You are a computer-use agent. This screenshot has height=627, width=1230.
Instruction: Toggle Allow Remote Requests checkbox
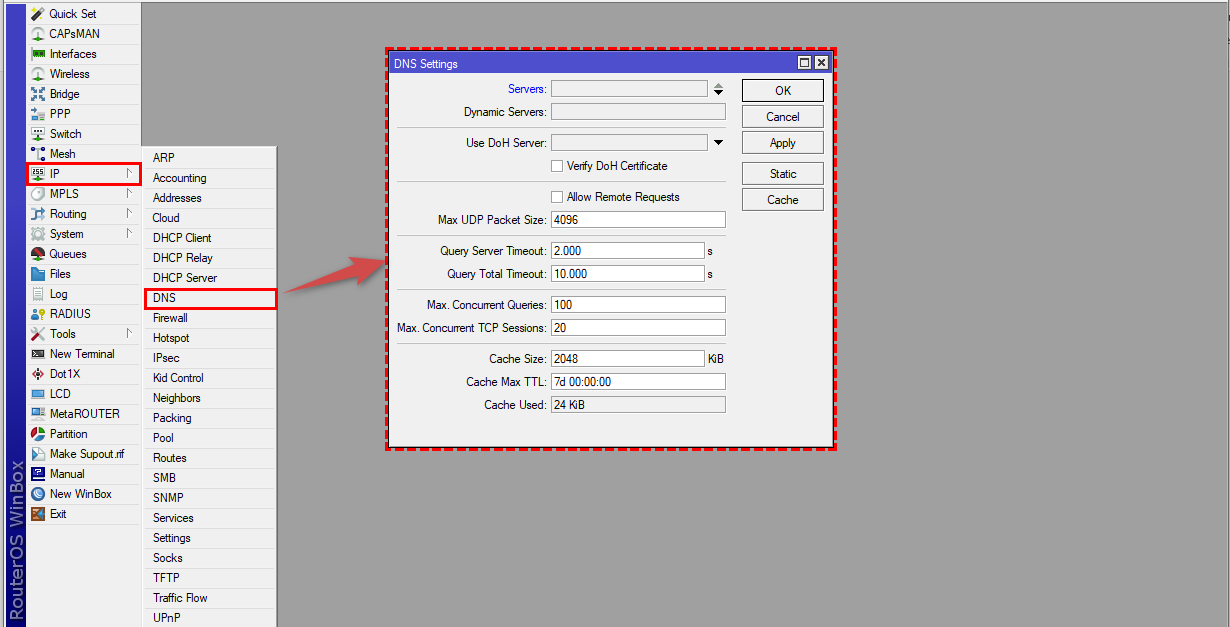point(557,197)
